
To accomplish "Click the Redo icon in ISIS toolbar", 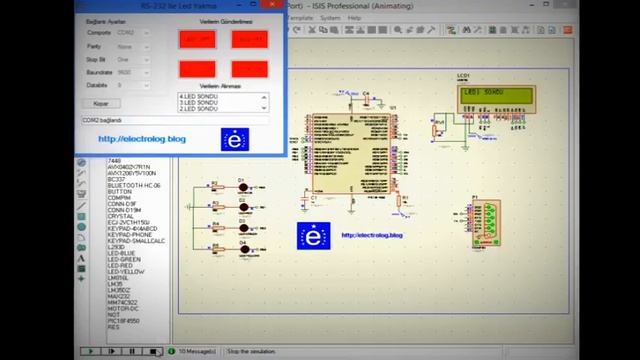I will (297, 30).
